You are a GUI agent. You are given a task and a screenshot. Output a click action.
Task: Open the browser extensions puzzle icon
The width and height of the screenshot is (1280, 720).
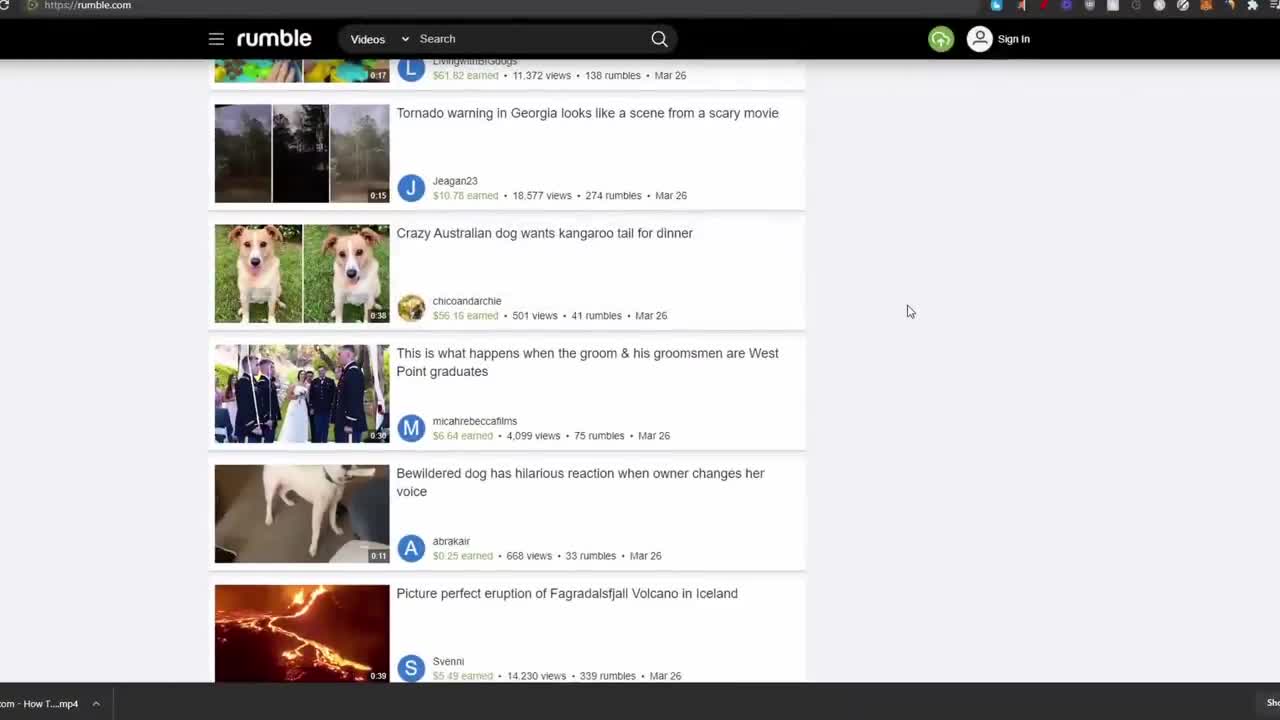click(x=1252, y=5)
